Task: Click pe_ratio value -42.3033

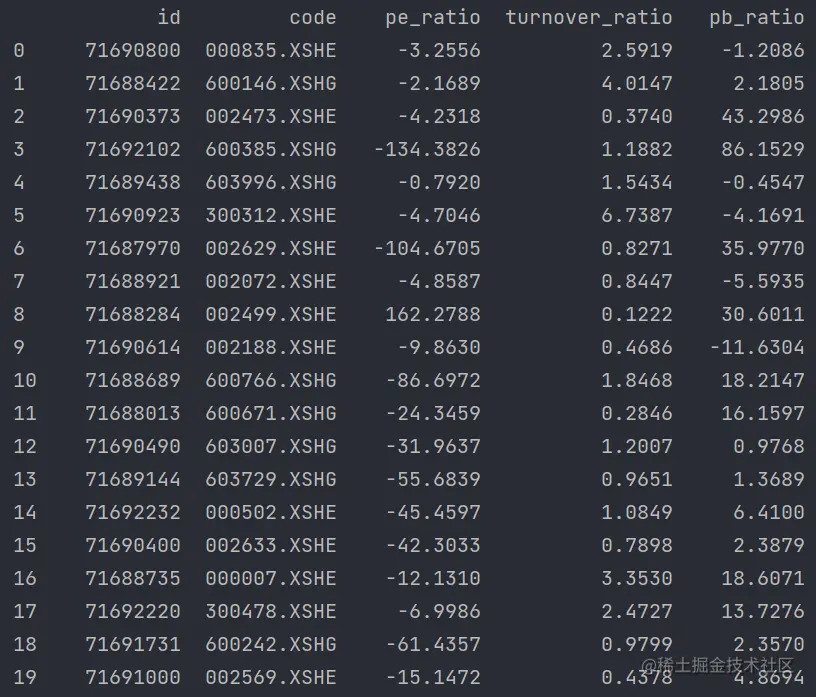Action: click(x=433, y=546)
